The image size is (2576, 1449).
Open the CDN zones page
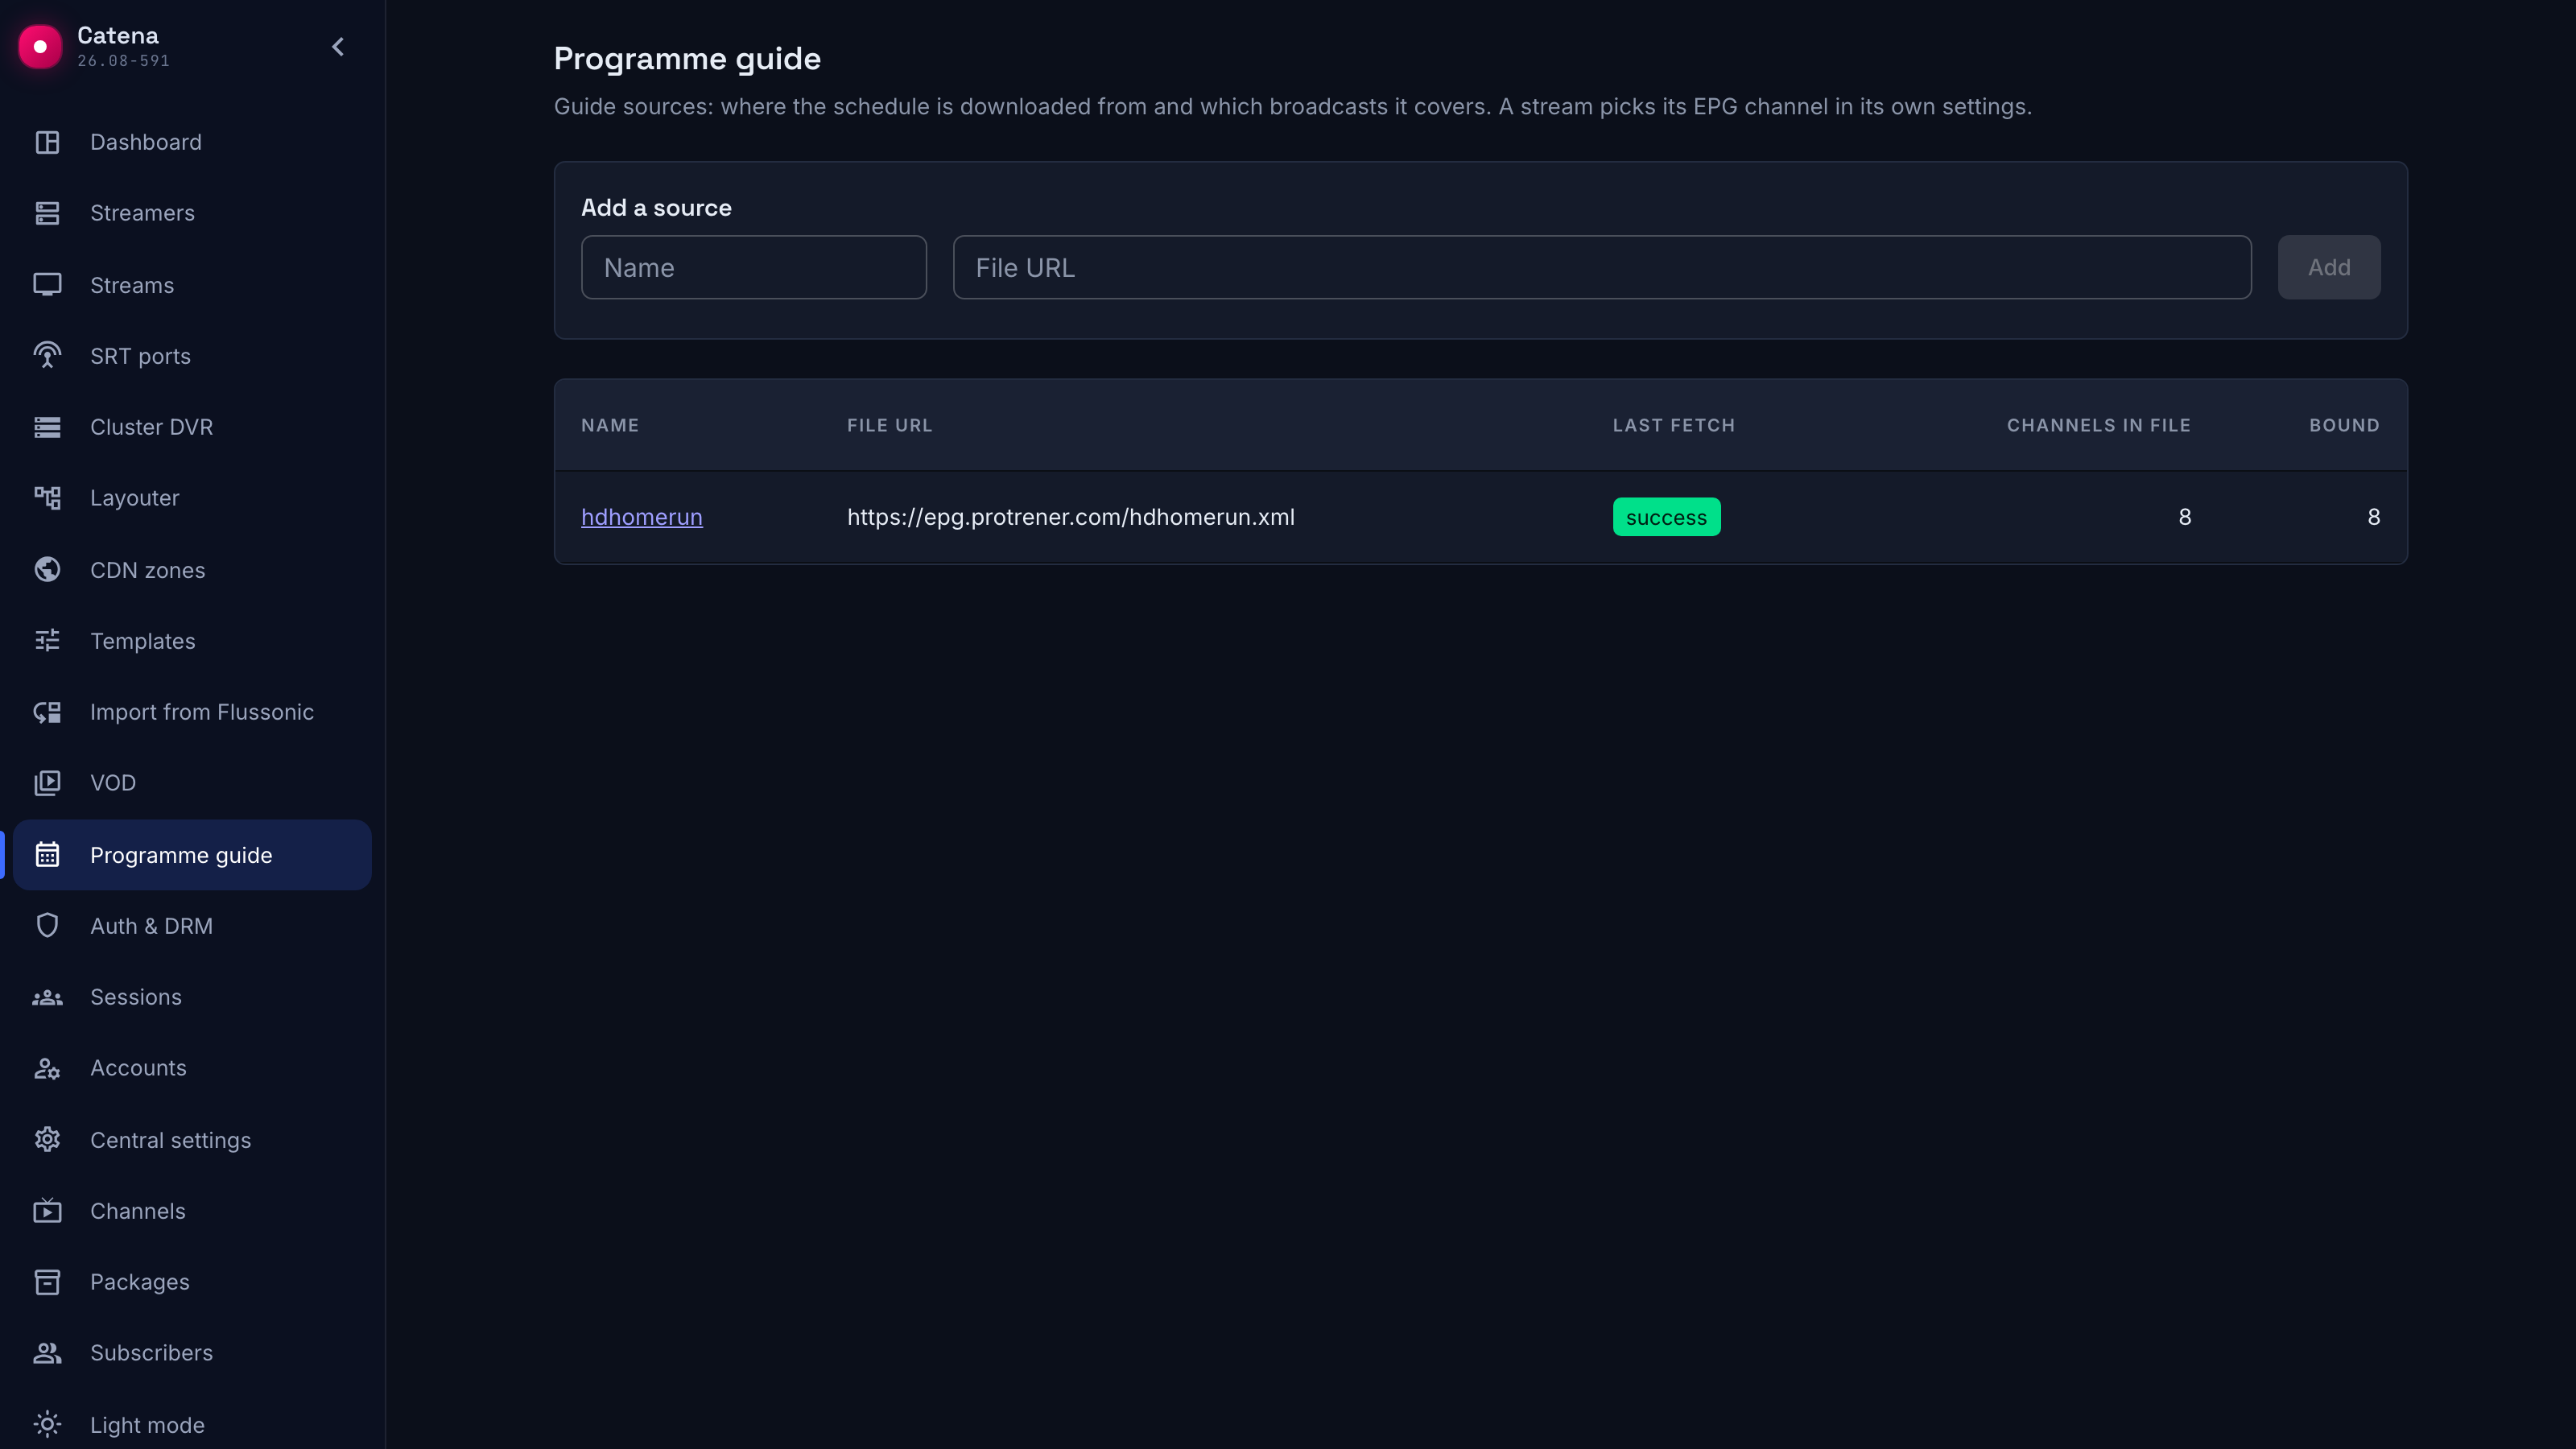coord(192,570)
